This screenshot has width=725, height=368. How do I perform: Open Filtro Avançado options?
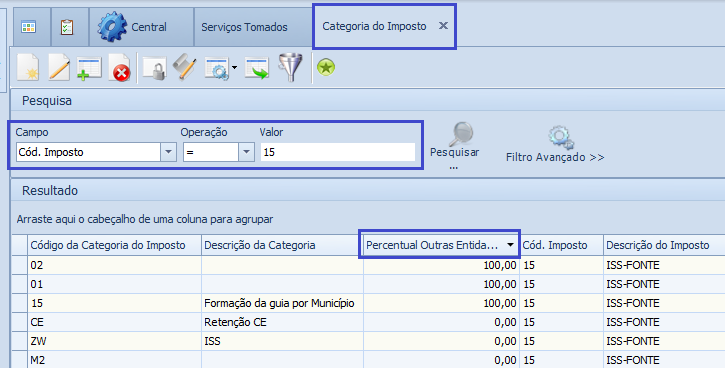(x=555, y=144)
